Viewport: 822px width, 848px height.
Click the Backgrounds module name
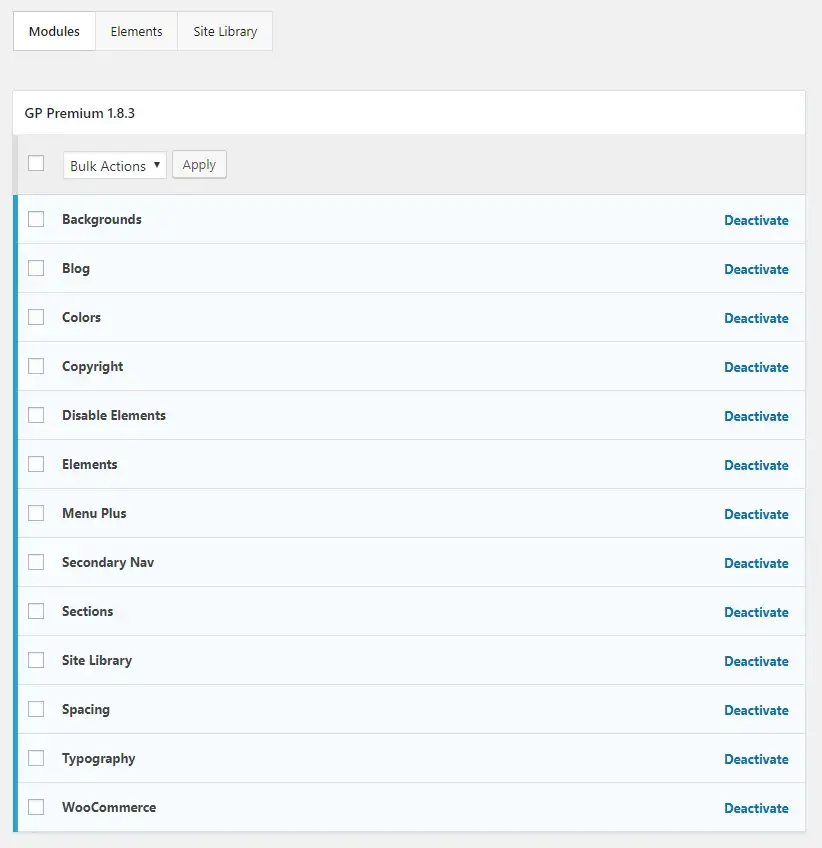pos(102,220)
